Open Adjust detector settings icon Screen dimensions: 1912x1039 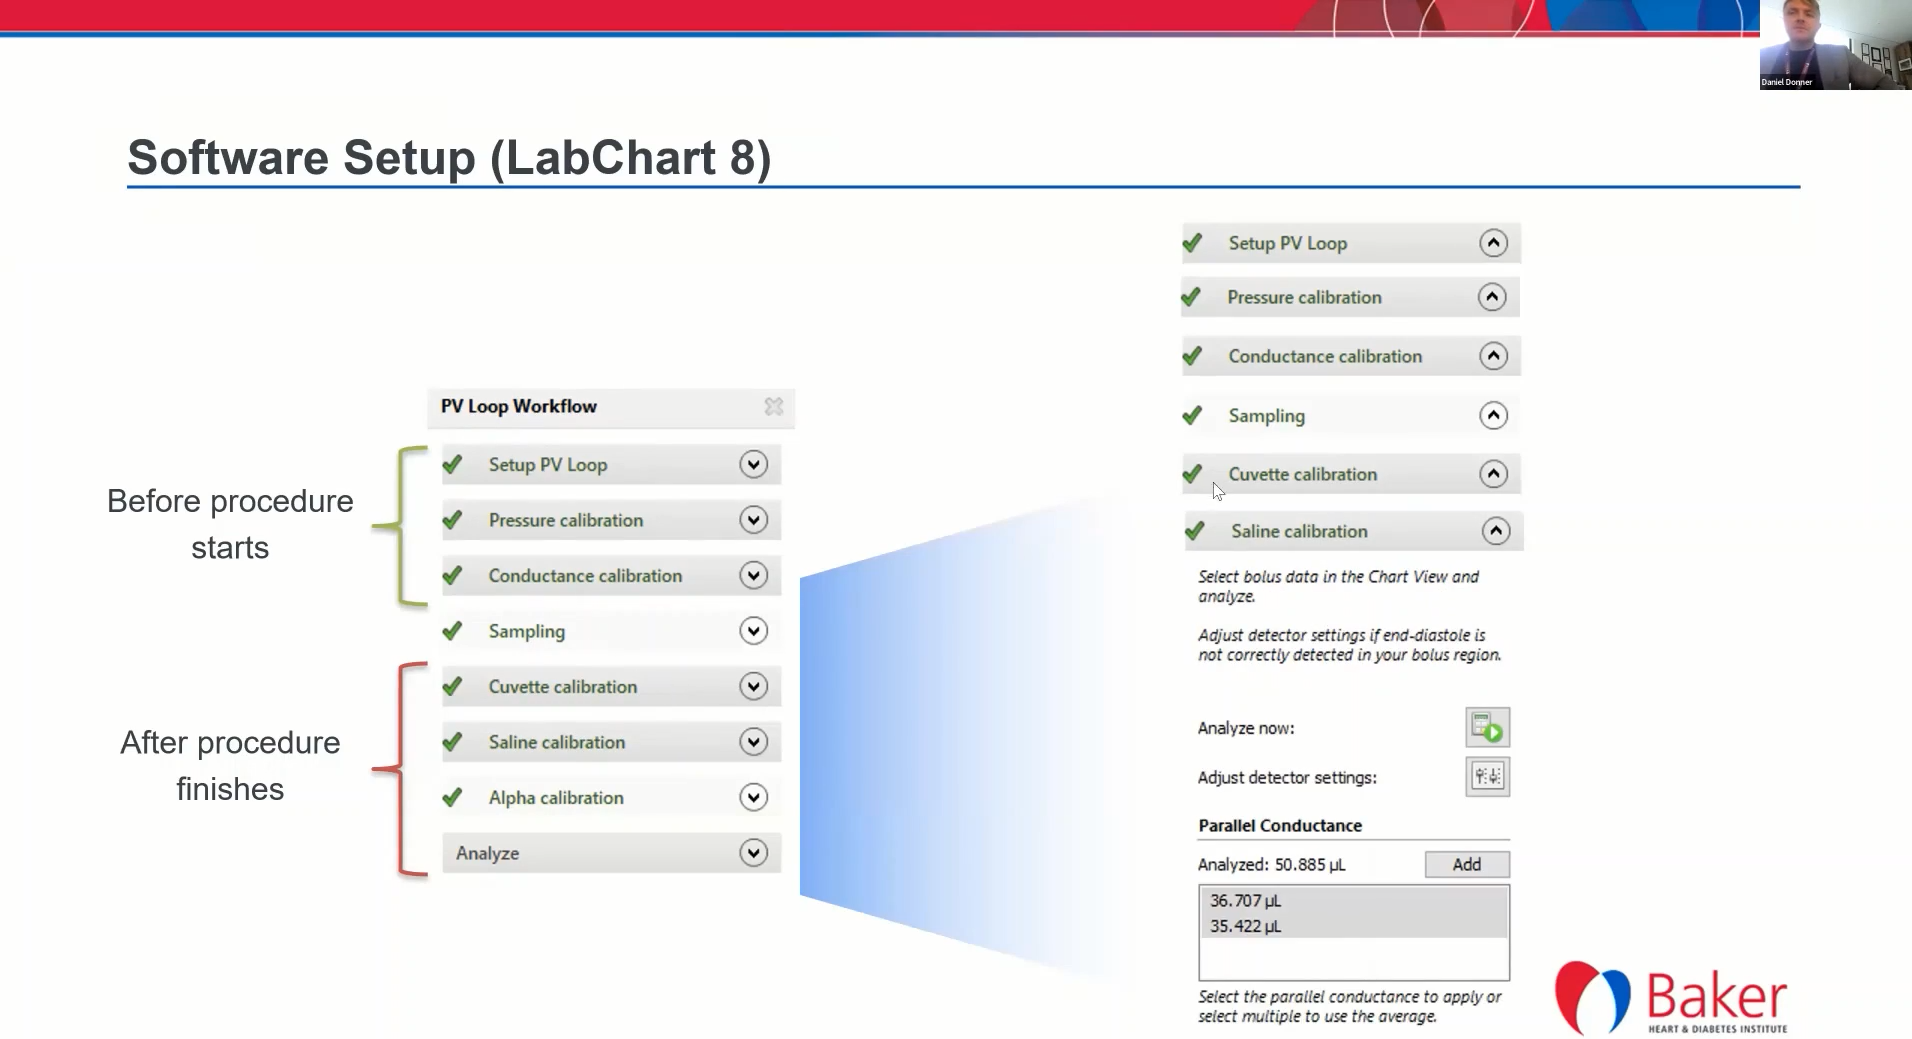pyautogui.click(x=1487, y=777)
